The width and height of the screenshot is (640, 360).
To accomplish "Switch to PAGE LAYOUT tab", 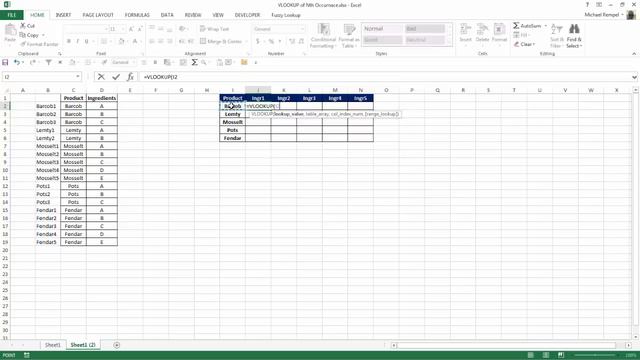I will coord(98,15).
